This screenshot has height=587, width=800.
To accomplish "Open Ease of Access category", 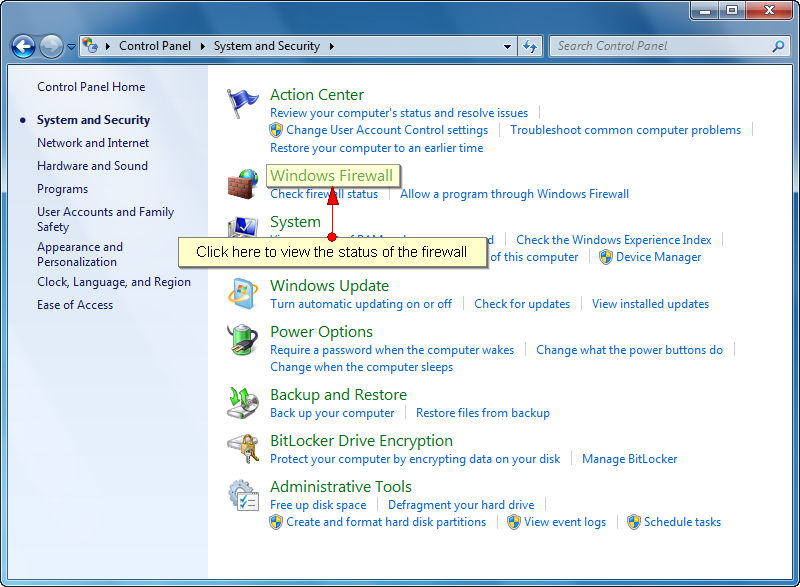I will (x=75, y=305).
